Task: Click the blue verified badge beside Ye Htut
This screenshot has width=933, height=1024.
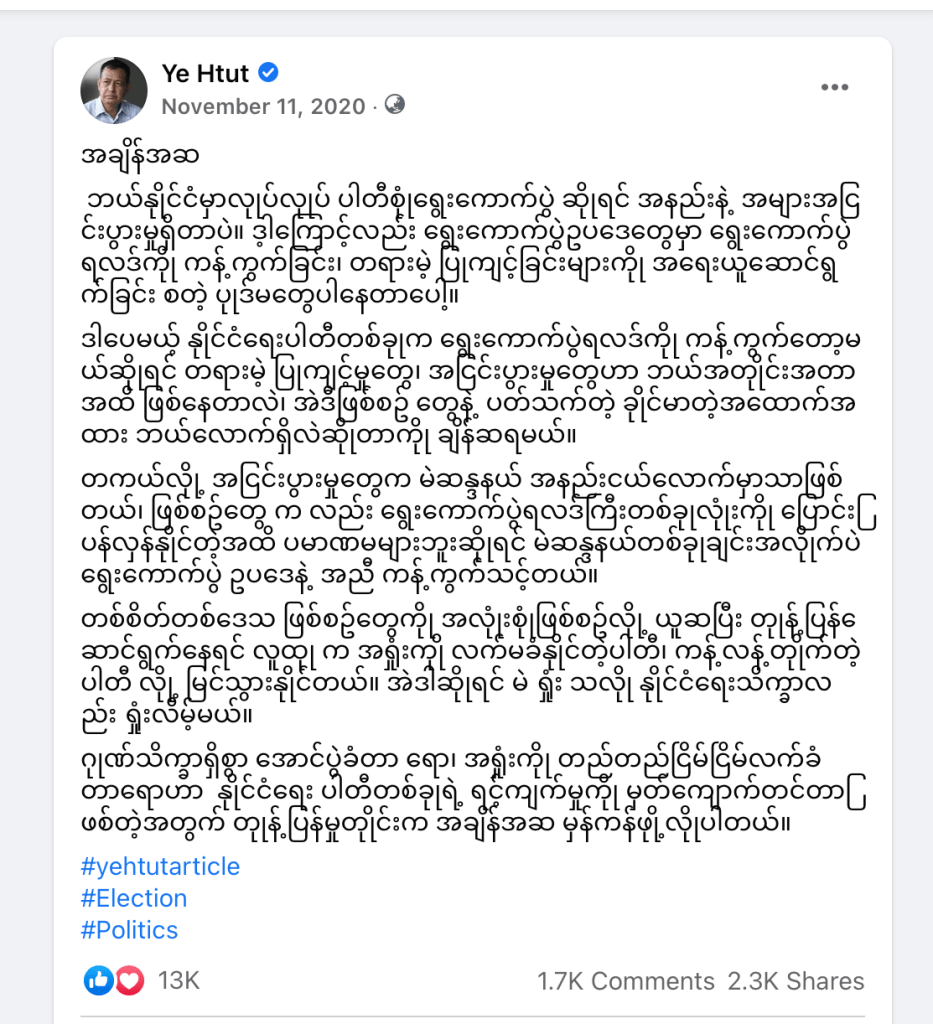Action: (x=269, y=72)
